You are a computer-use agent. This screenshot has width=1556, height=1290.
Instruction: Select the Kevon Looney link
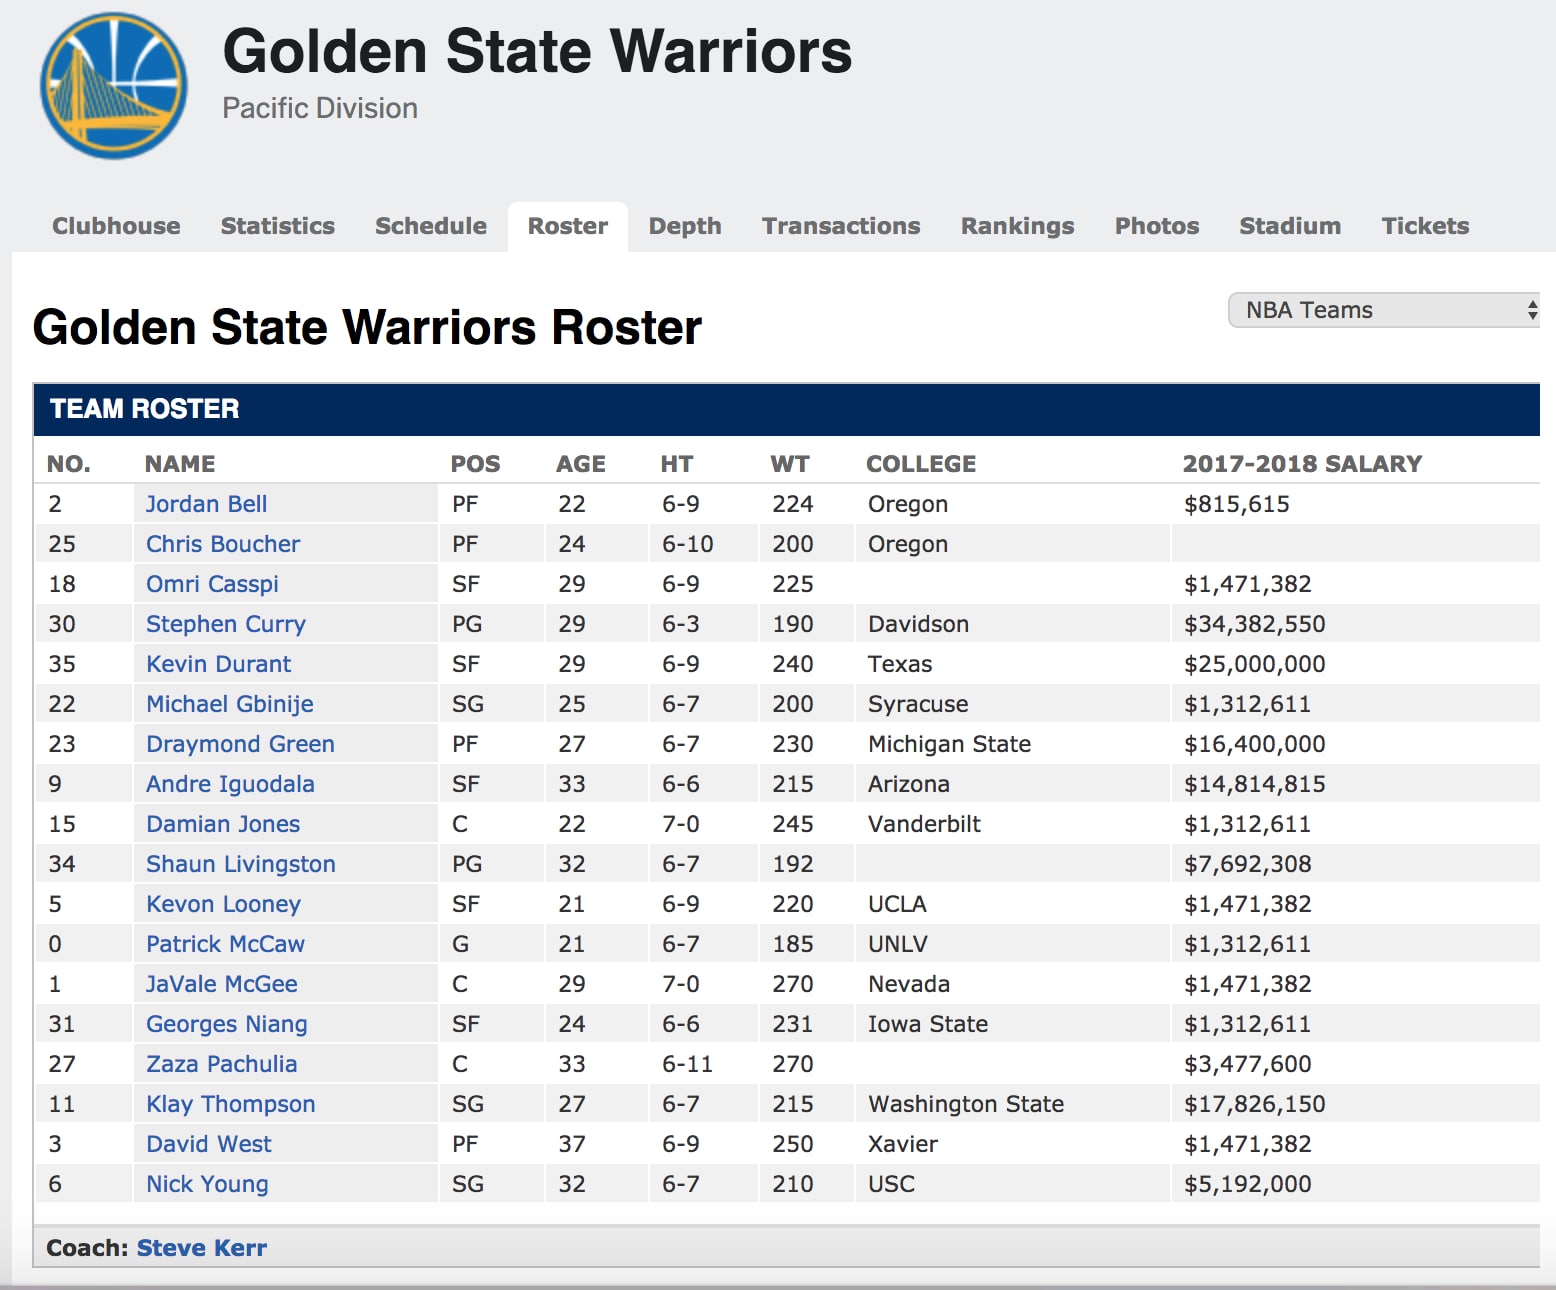[x=223, y=904]
